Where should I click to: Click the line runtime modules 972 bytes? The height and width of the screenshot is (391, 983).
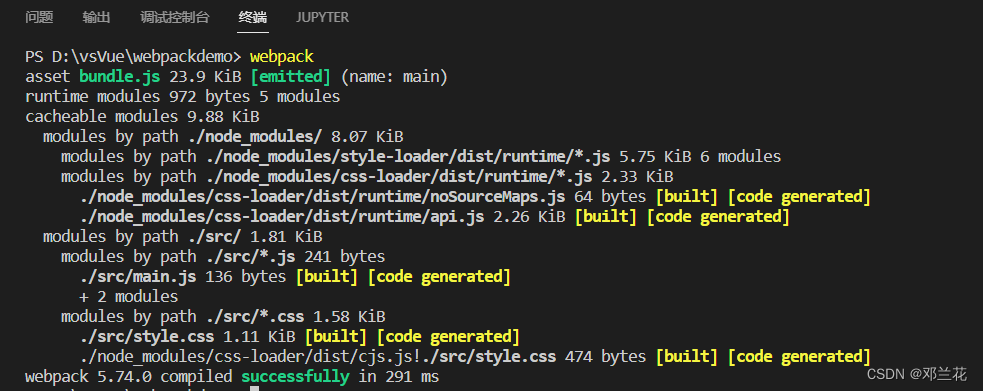pyautogui.click(x=182, y=97)
